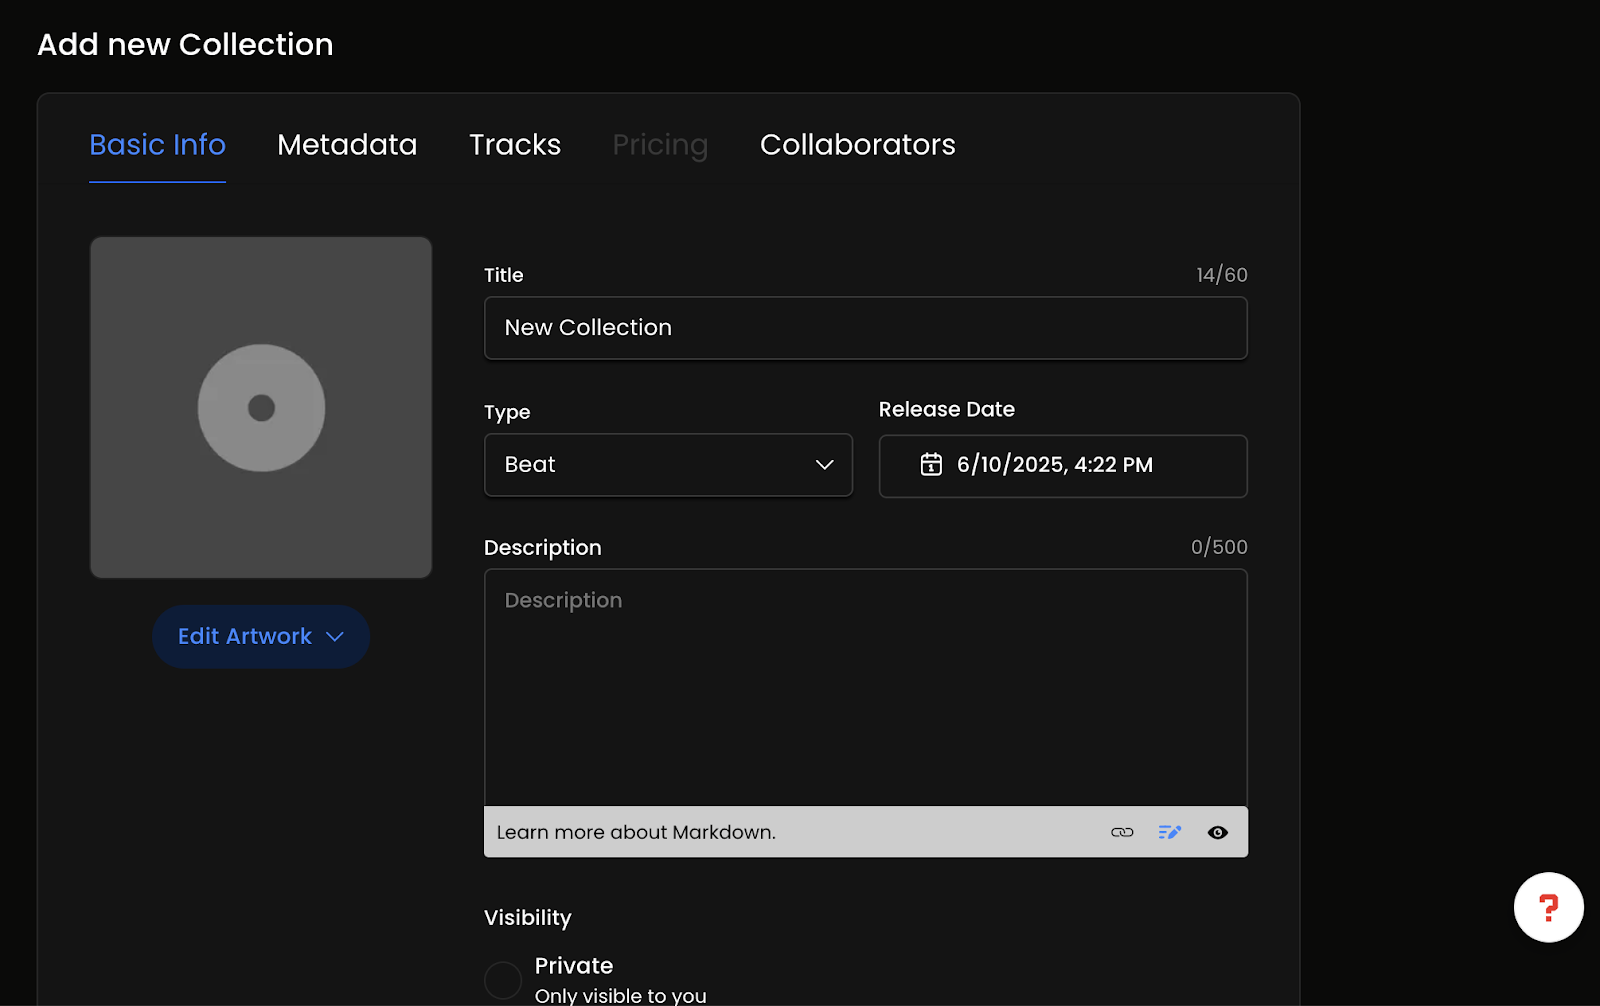Expand the Edit Artwork menu
Image resolution: width=1600 pixels, height=1006 pixels.
click(261, 637)
